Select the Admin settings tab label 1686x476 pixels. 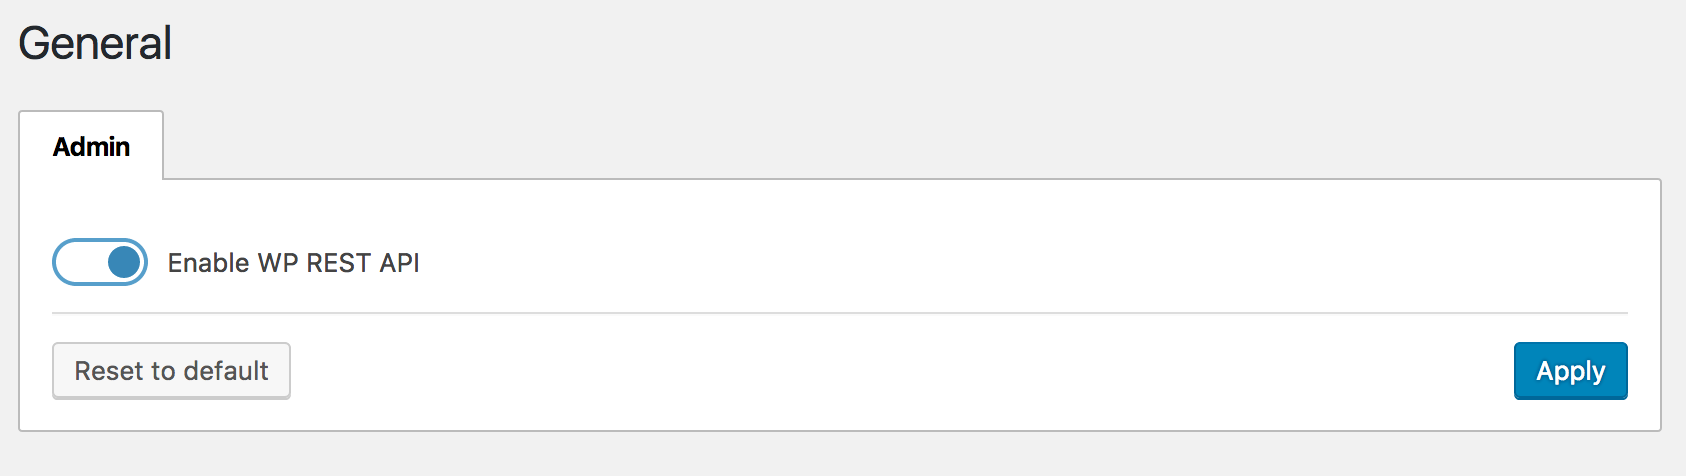click(91, 146)
